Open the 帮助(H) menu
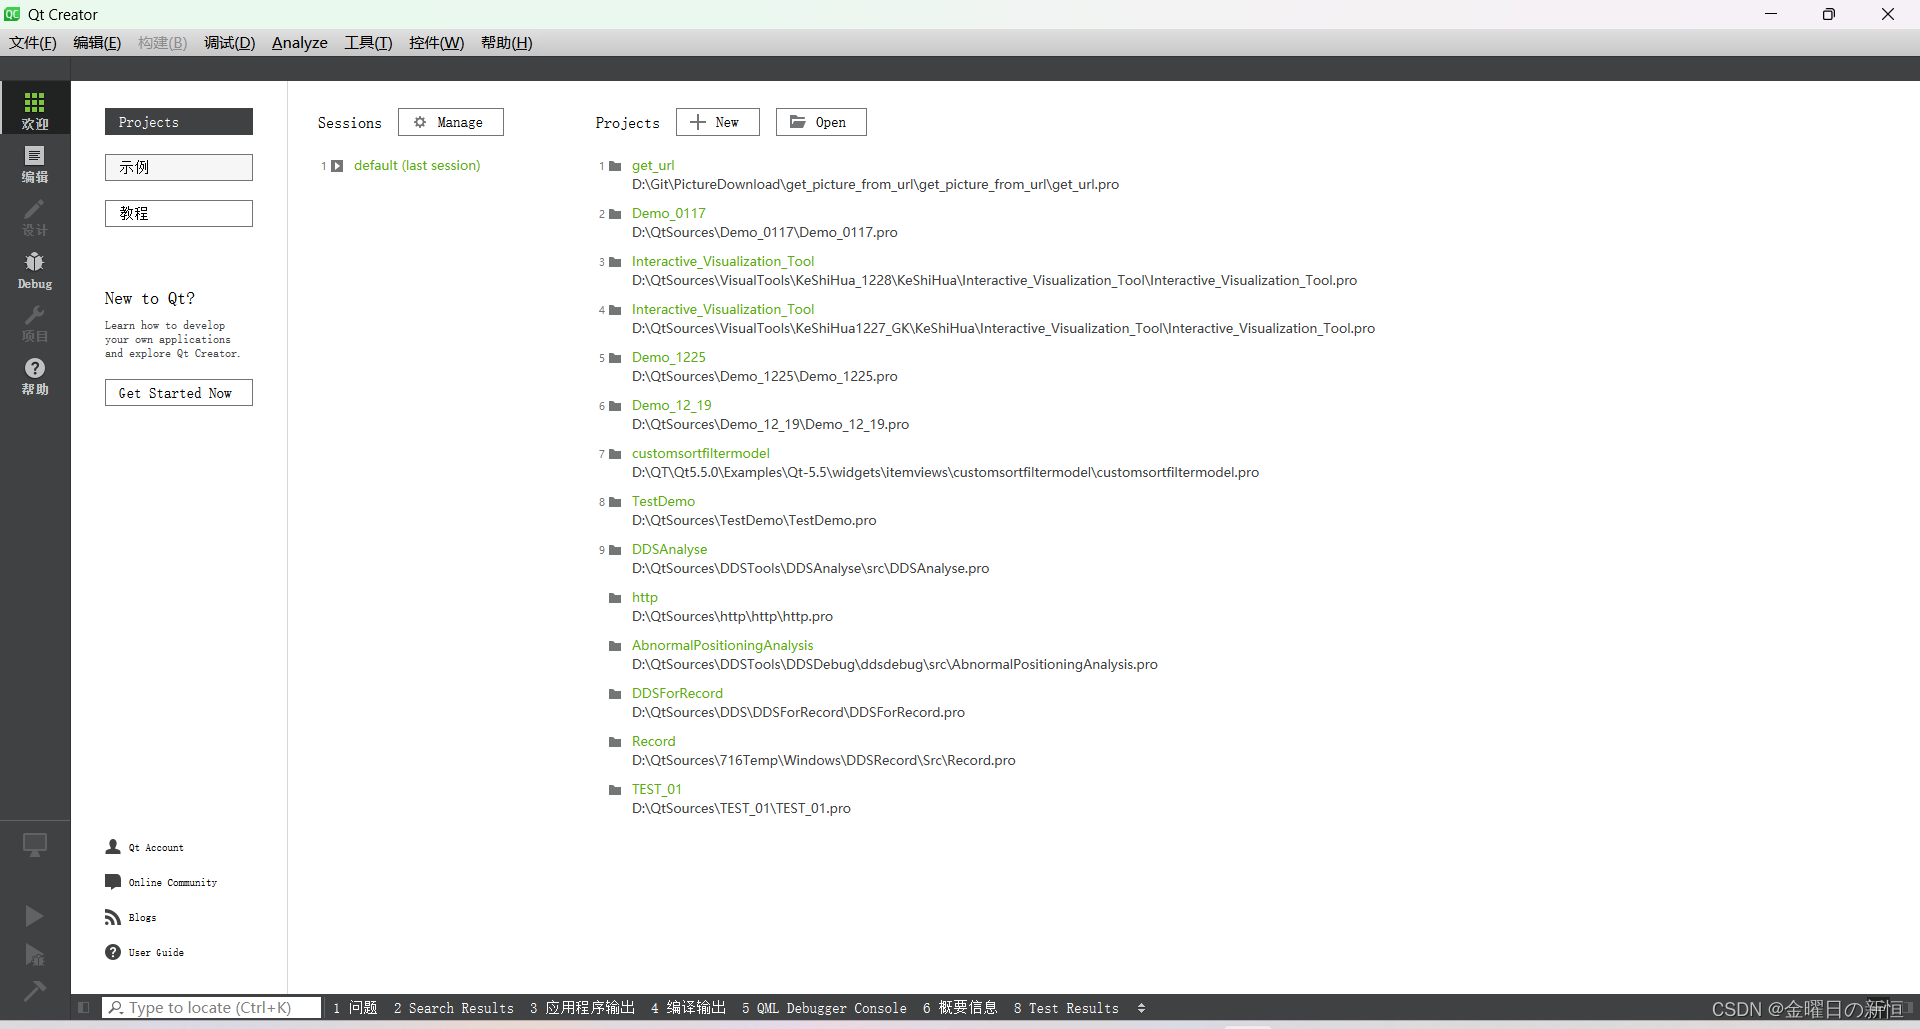Image resolution: width=1920 pixels, height=1029 pixels. pos(506,43)
